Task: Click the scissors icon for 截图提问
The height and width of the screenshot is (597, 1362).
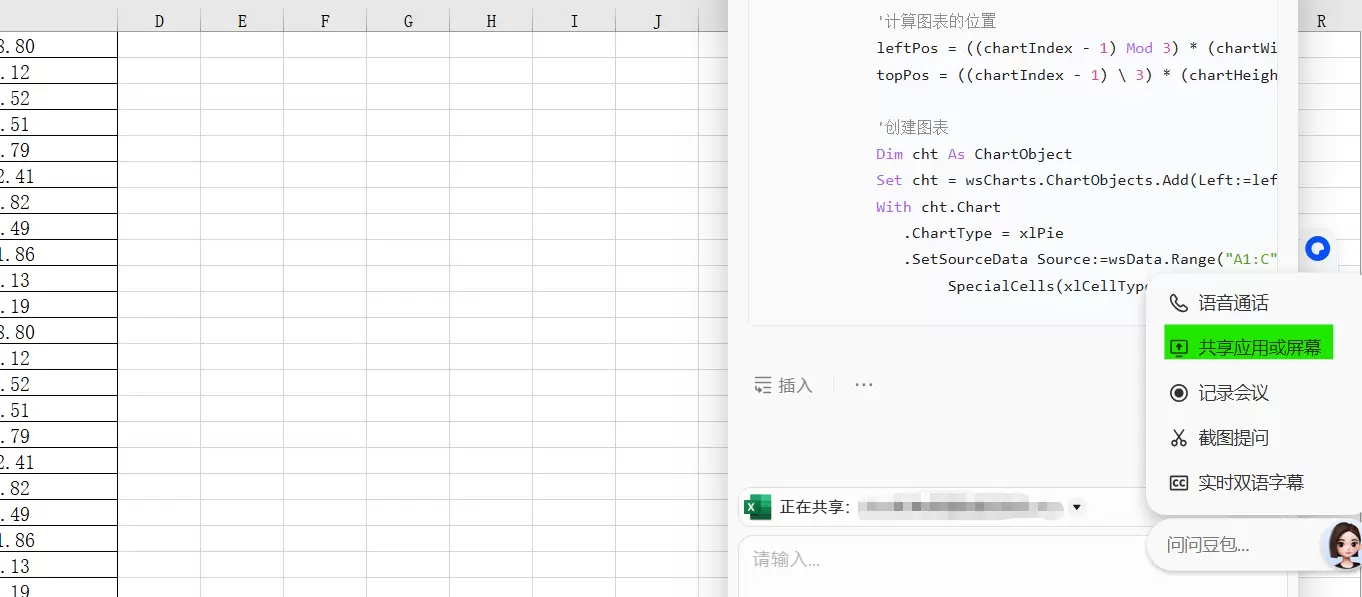Action: (x=1179, y=438)
